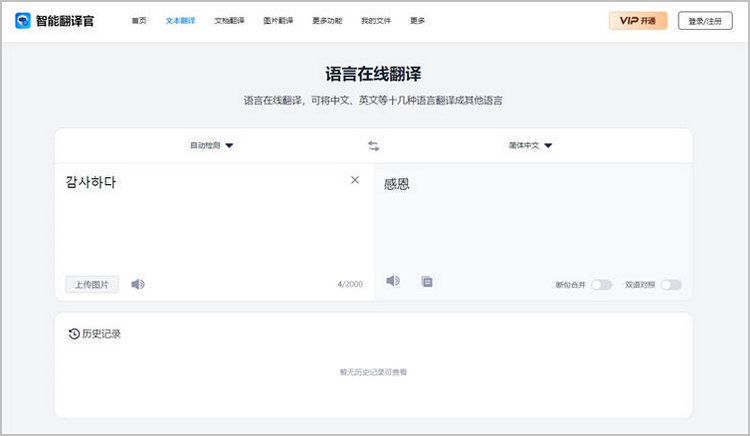Go to the 首页 tab
This screenshot has width=750, height=436.
pyautogui.click(x=139, y=21)
